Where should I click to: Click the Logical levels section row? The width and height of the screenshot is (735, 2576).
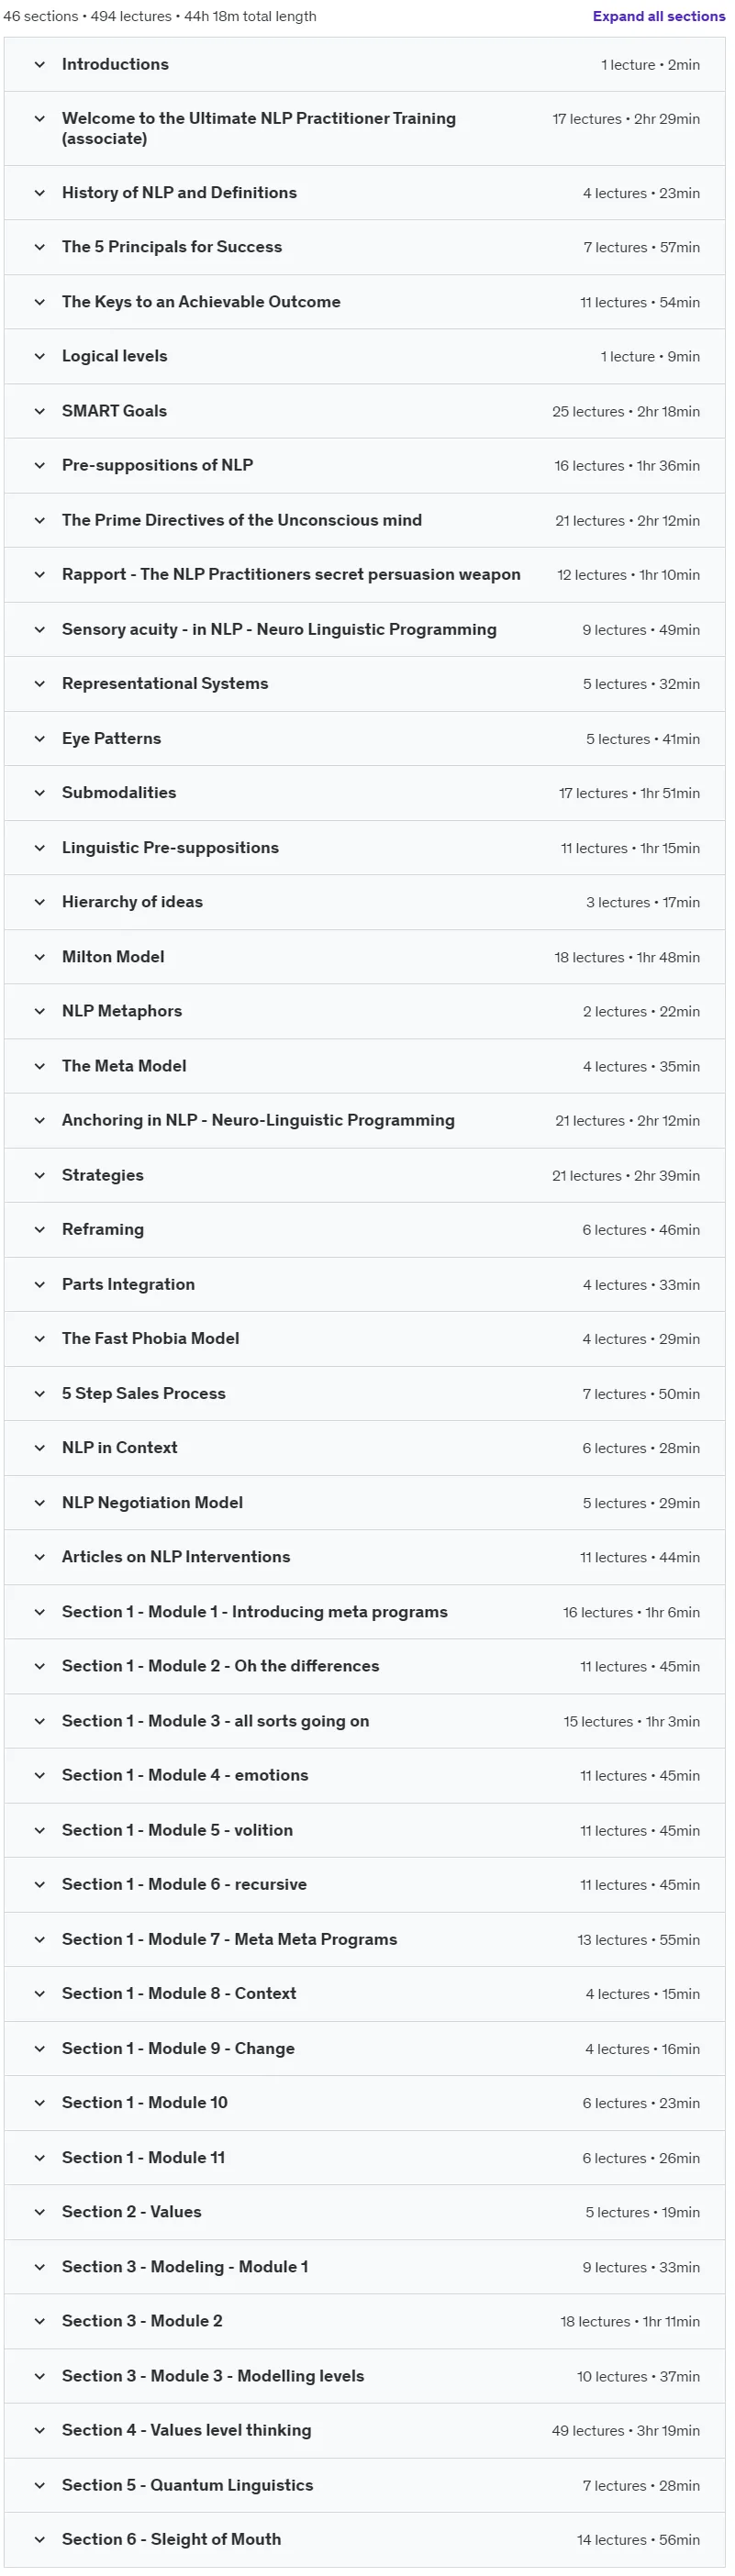tap(365, 357)
